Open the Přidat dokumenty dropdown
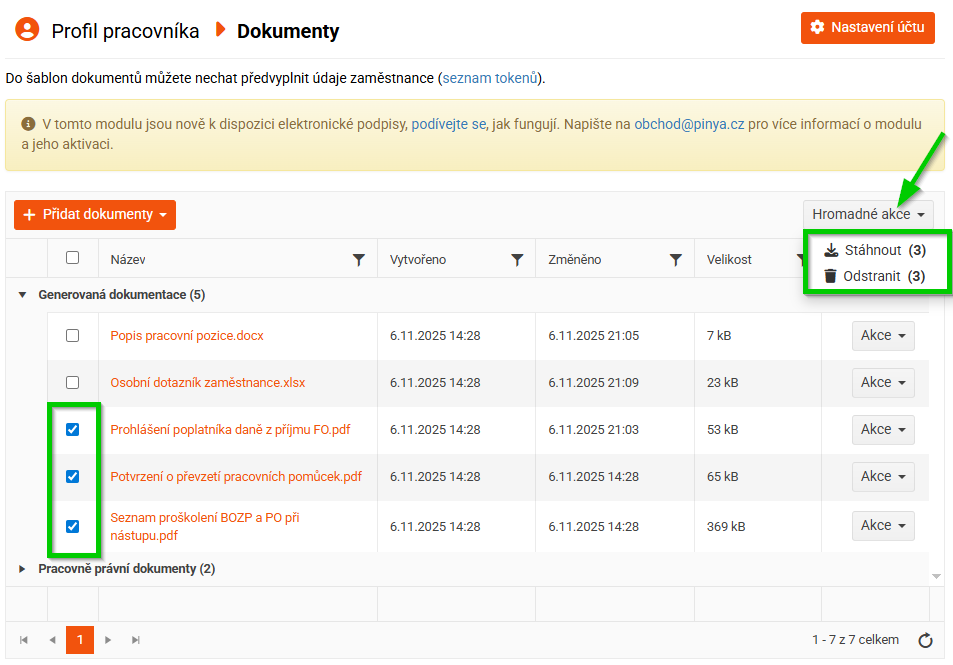Screen dimensions: 953x665 pyautogui.click(x=95, y=215)
